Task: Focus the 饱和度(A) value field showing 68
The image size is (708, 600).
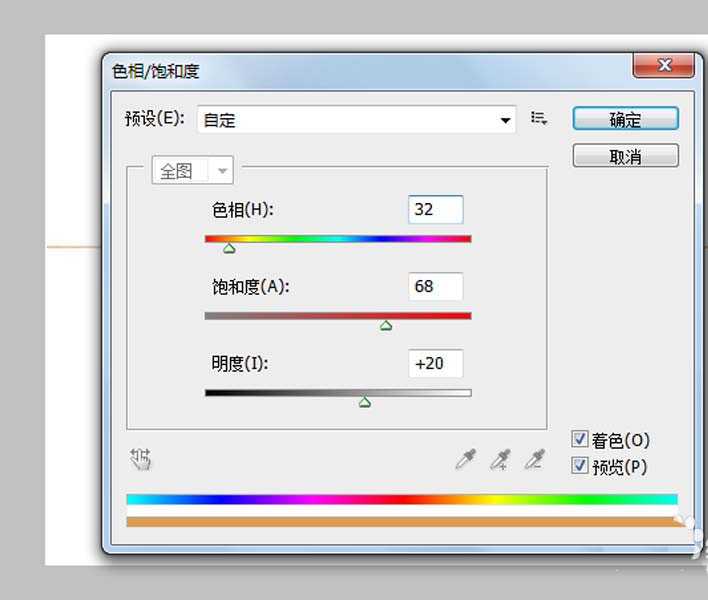Action: [436, 286]
